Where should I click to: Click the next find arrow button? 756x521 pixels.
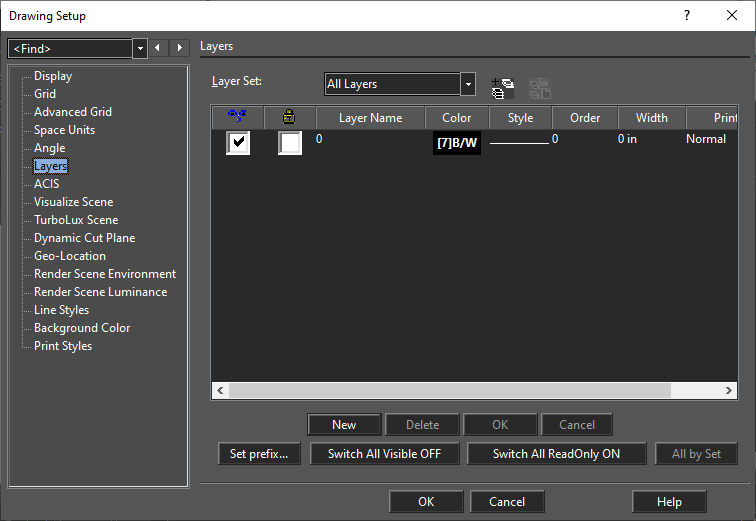tap(179, 48)
